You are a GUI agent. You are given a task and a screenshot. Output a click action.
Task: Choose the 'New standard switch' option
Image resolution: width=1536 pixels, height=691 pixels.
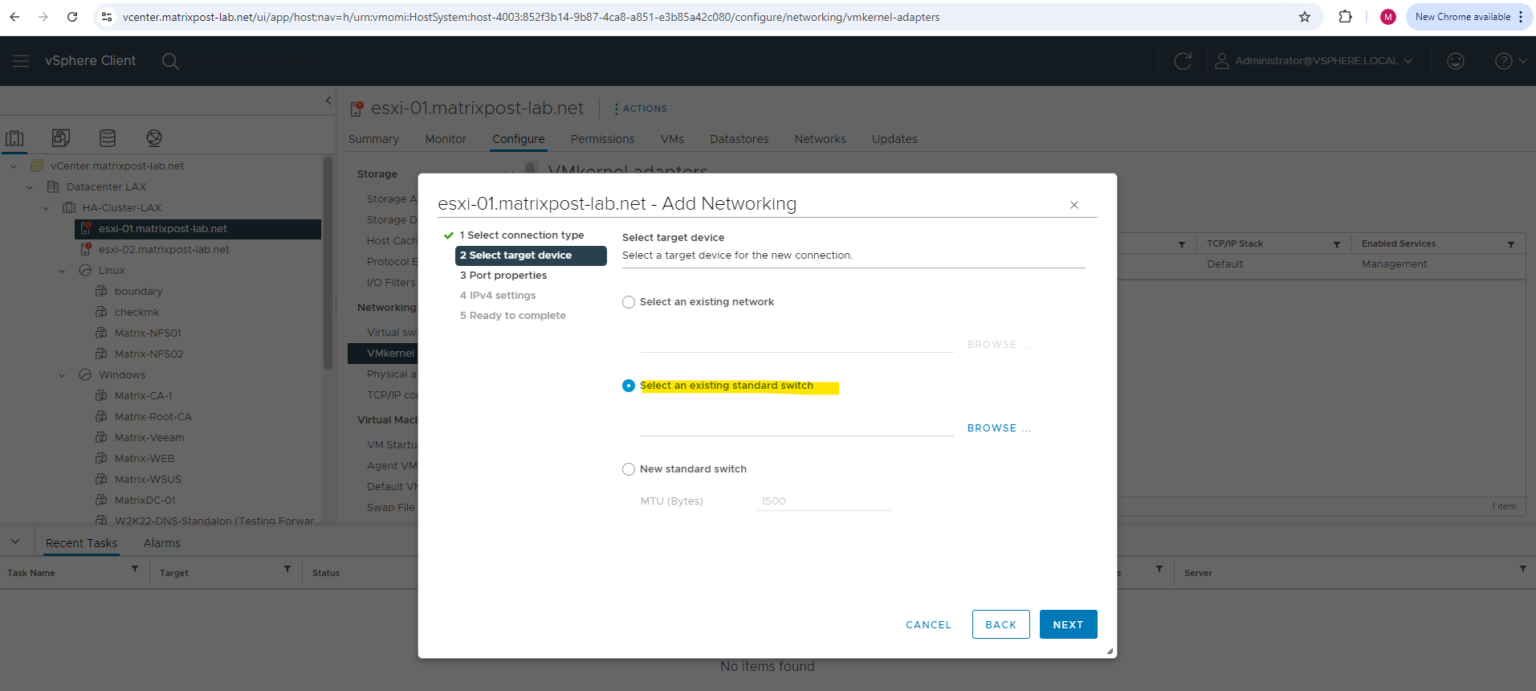628,468
